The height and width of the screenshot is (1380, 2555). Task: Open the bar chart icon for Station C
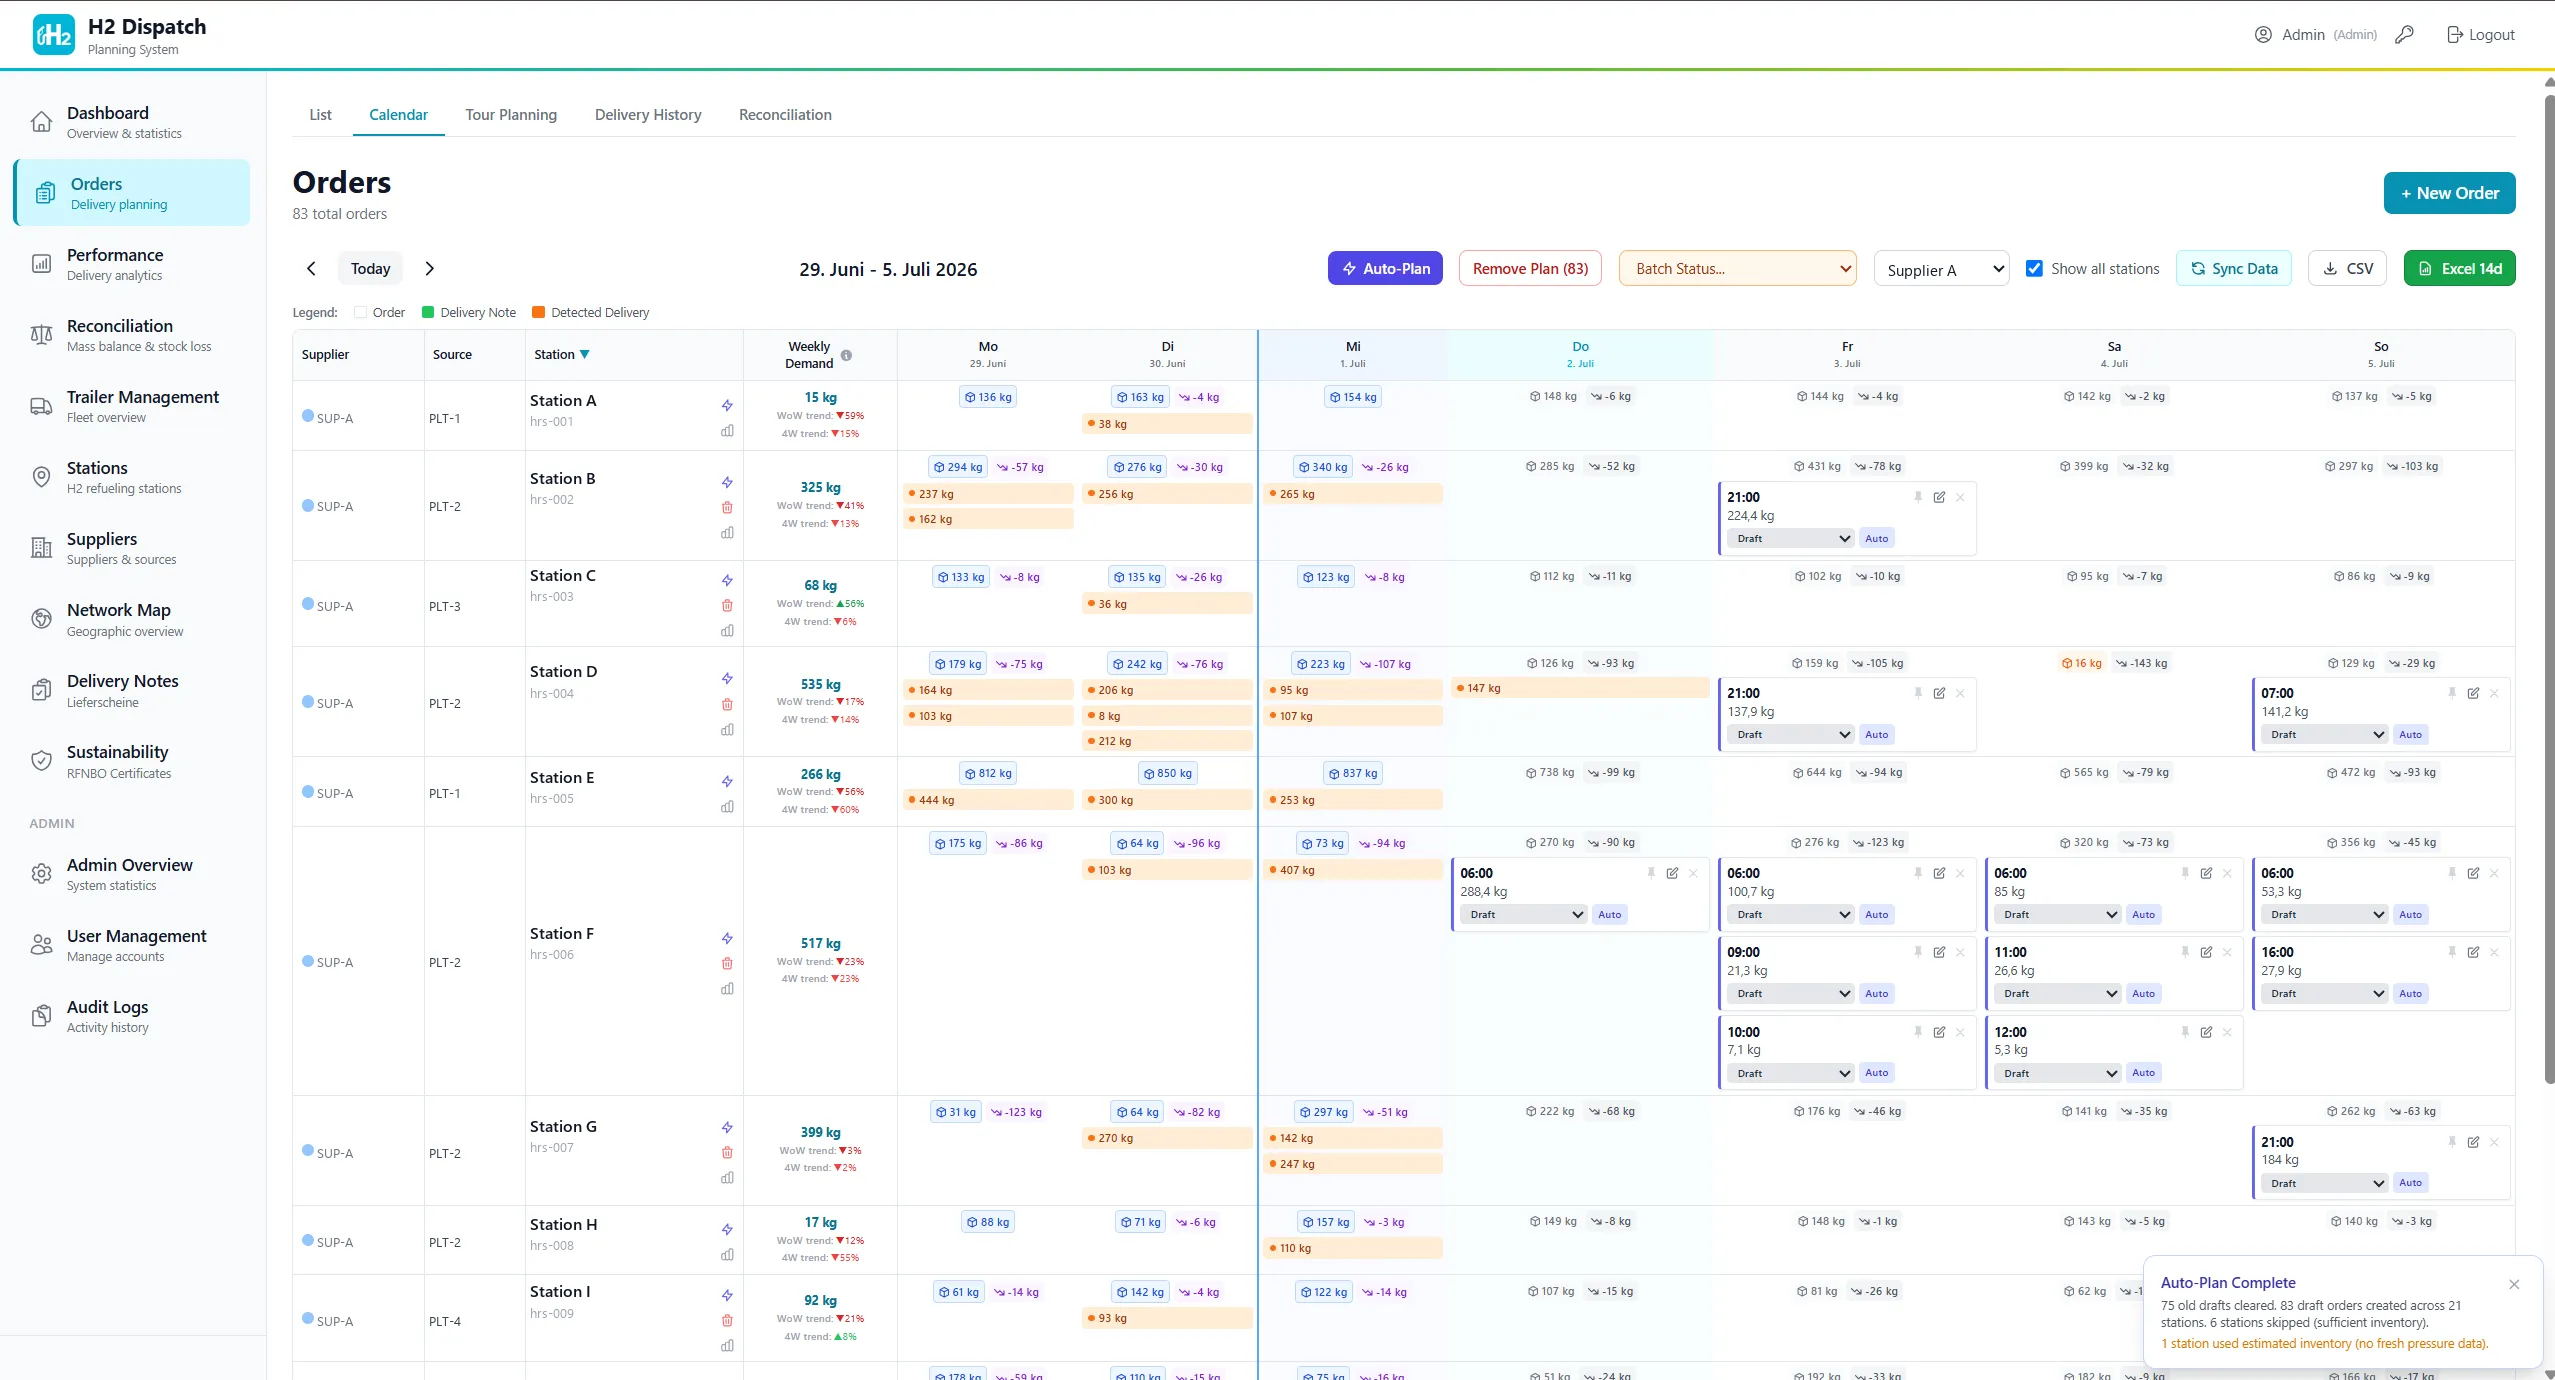(727, 631)
